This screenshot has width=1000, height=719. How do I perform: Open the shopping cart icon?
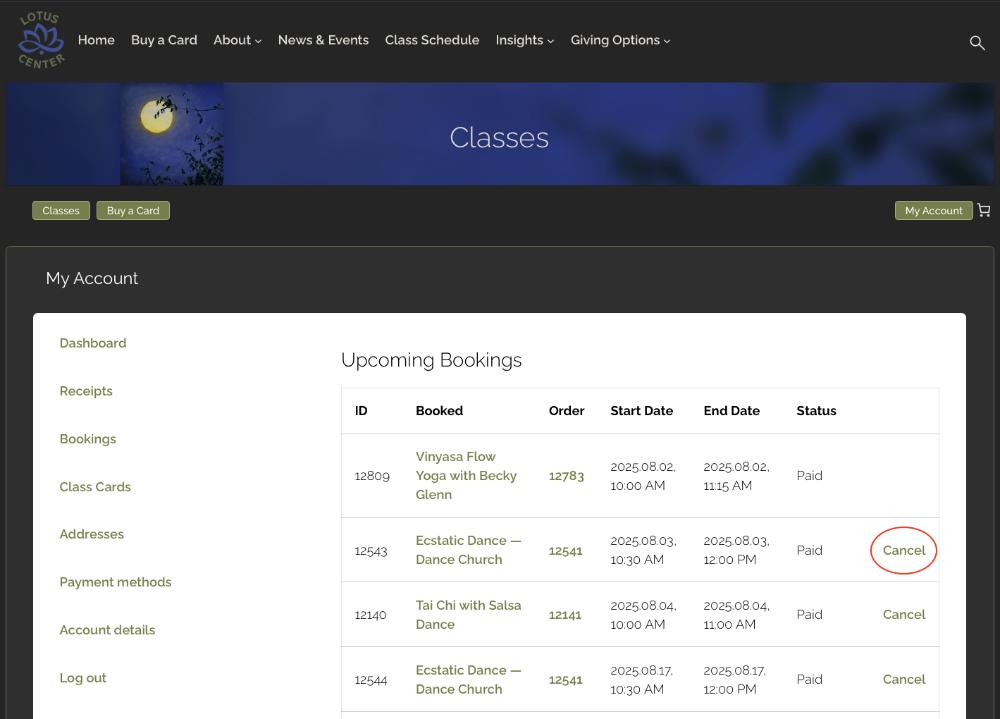tap(984, 211)
